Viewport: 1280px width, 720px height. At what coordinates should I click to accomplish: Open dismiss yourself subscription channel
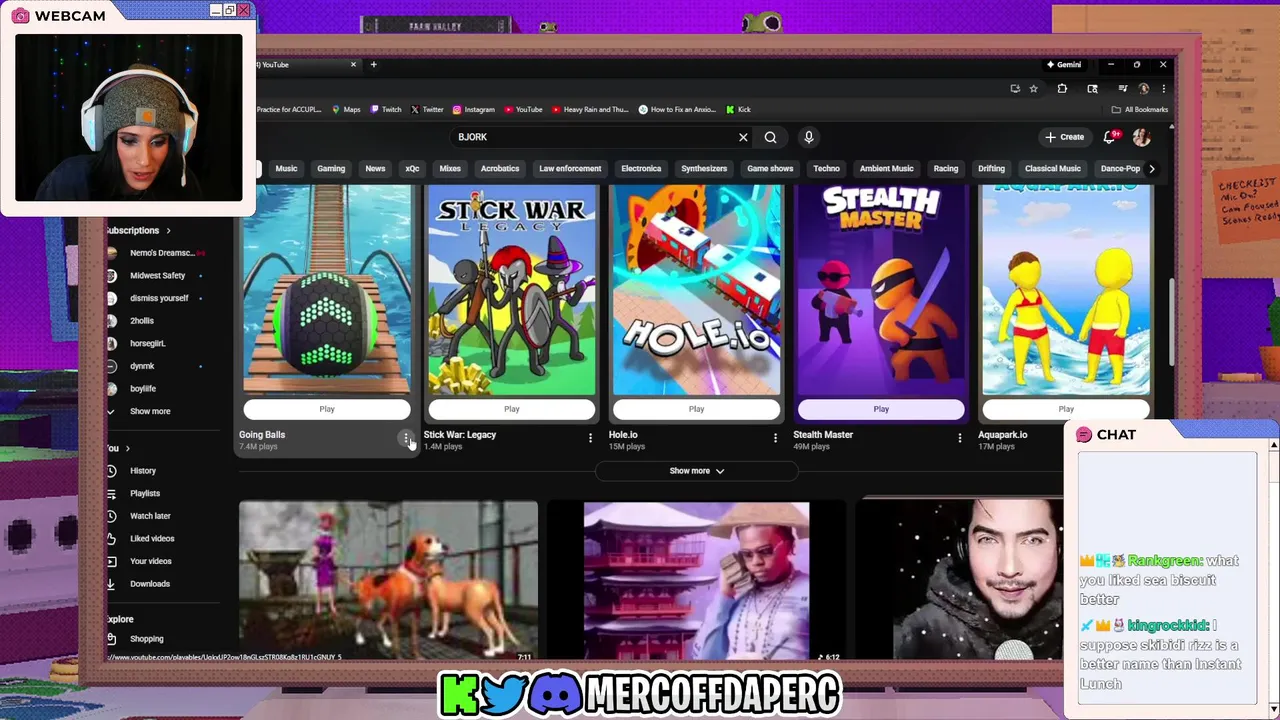click(159, 298)
